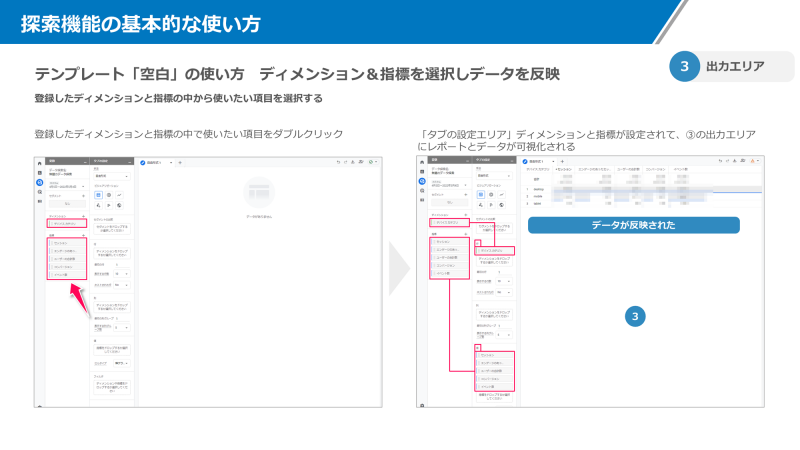Select 自由形式1 tab in left screenshot

point(158,161)
